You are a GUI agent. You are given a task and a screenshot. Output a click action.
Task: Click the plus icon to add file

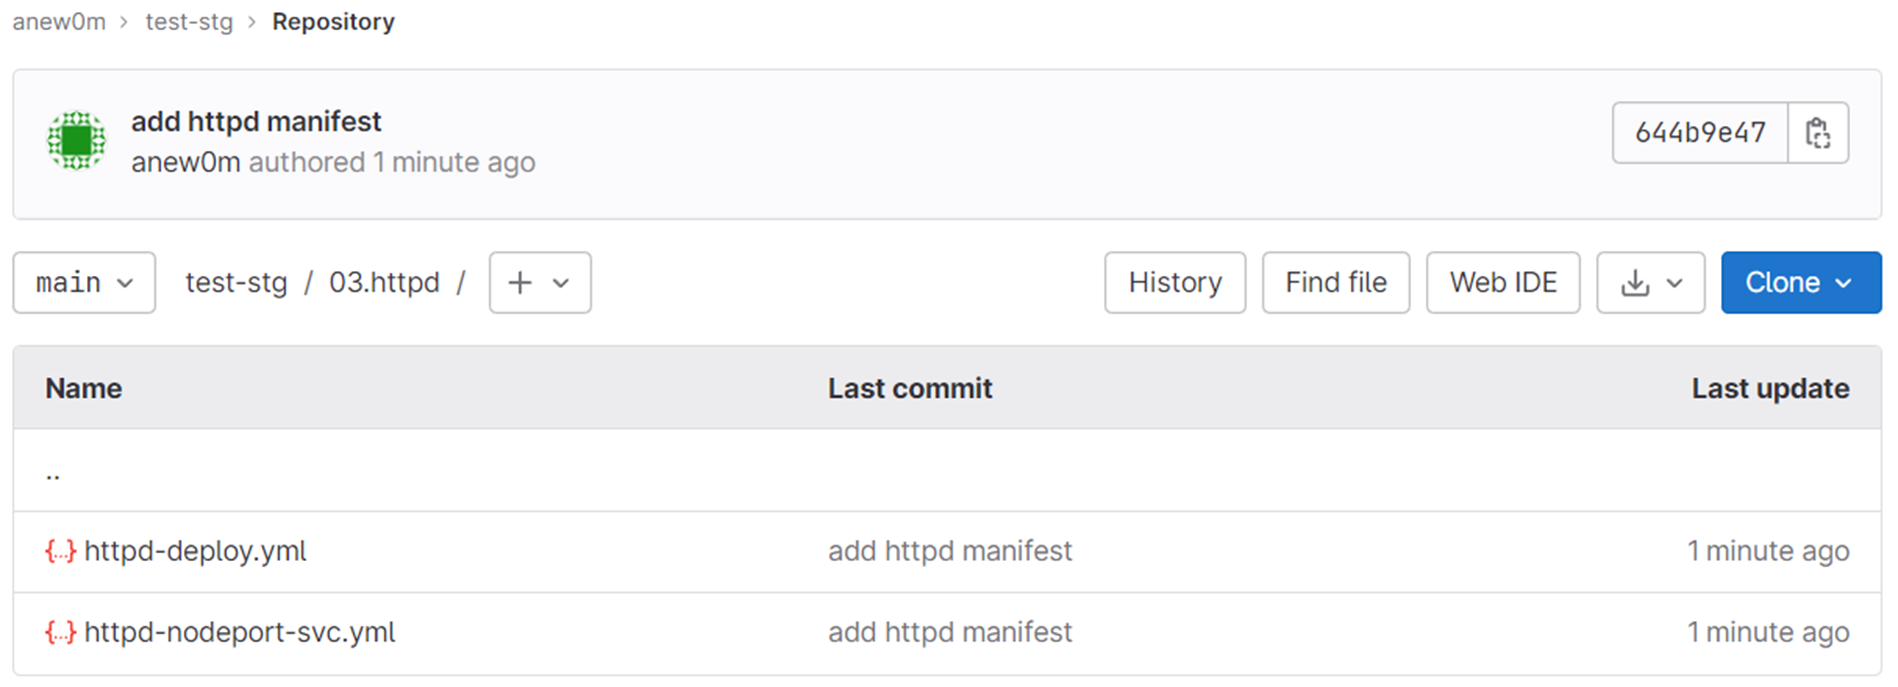point(520,283)
